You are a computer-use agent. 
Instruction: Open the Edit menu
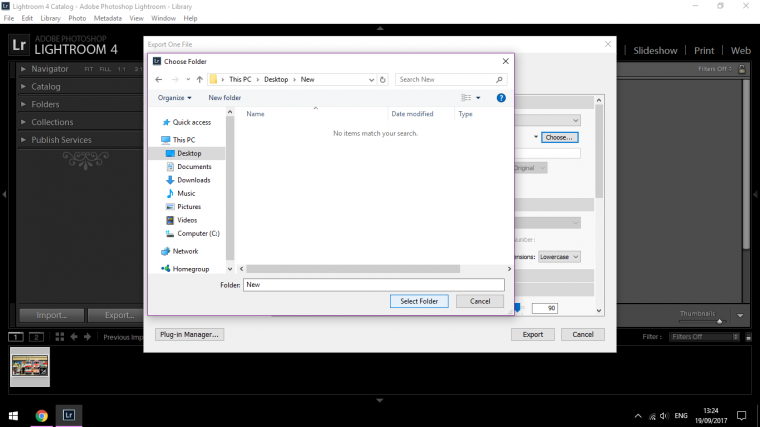27,18
